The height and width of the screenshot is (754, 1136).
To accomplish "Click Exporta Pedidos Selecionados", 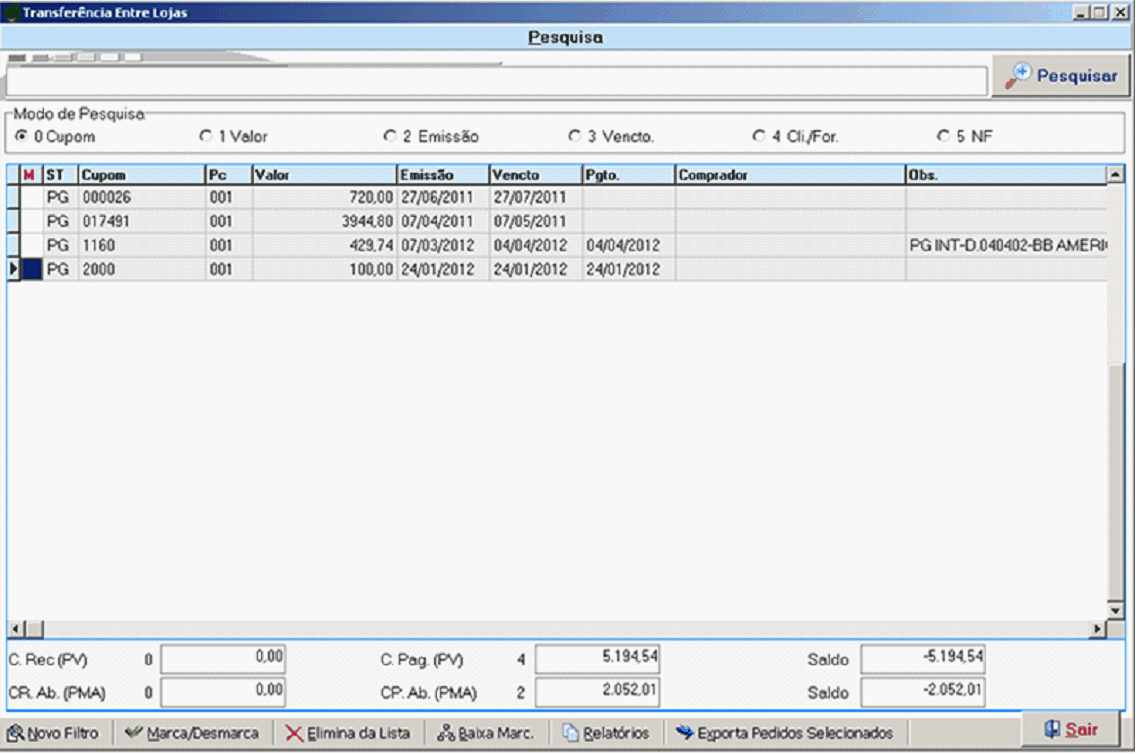I will (x=784, y=733).
